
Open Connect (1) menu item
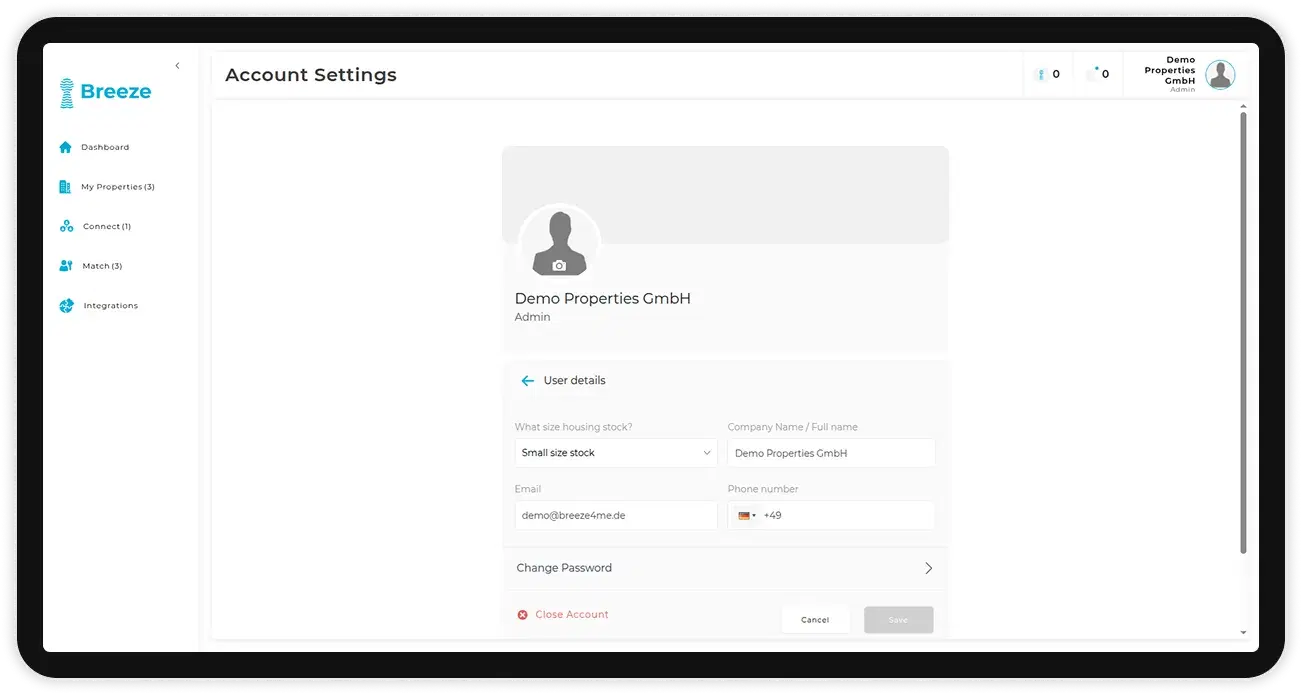(107, 227)
